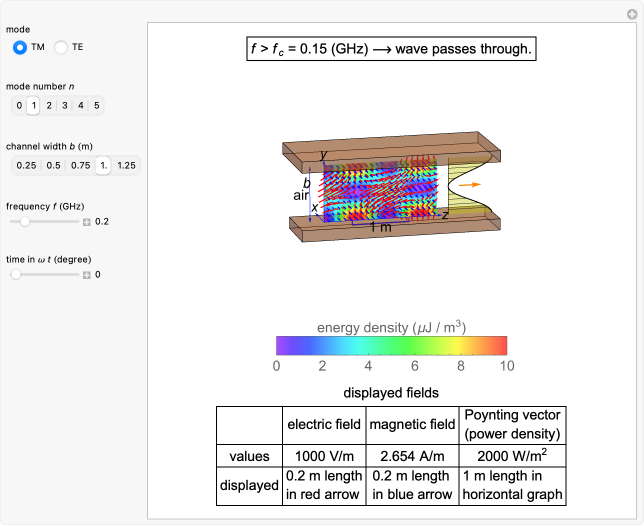
Task: Expand the frequency slider controls
Action: (87, 221)
